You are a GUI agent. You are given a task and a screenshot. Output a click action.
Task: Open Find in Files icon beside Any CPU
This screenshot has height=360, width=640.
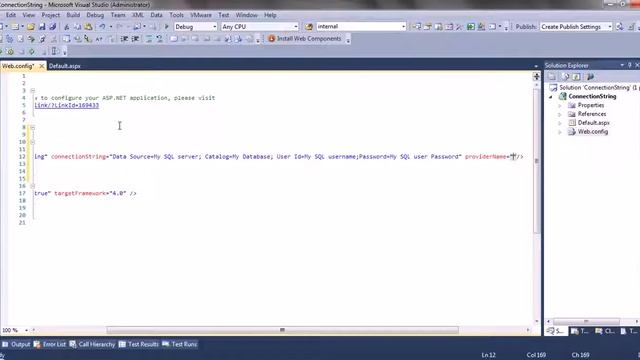309,27
